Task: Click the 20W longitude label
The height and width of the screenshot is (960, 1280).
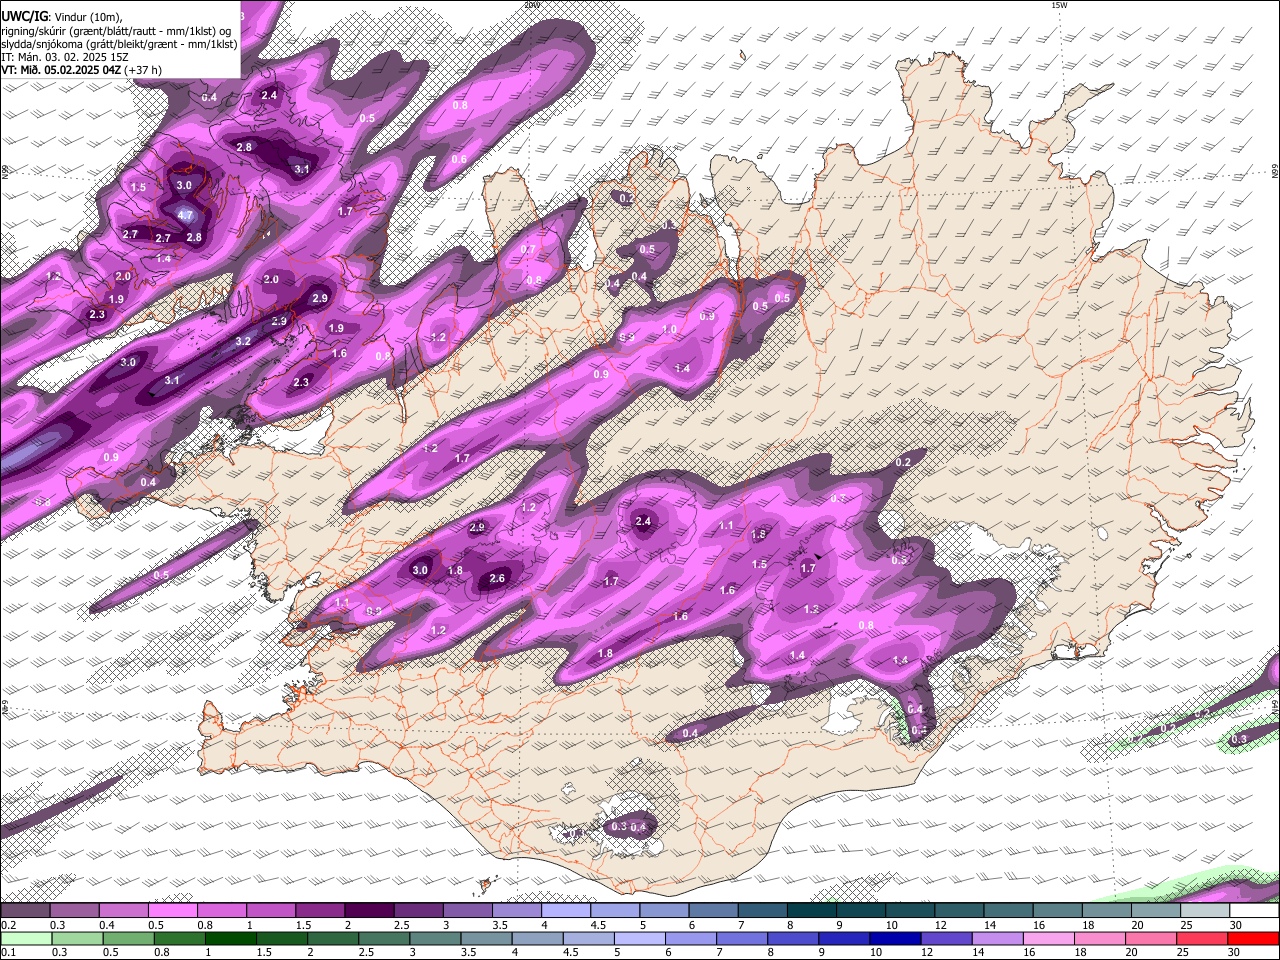Action: point(531,5)
